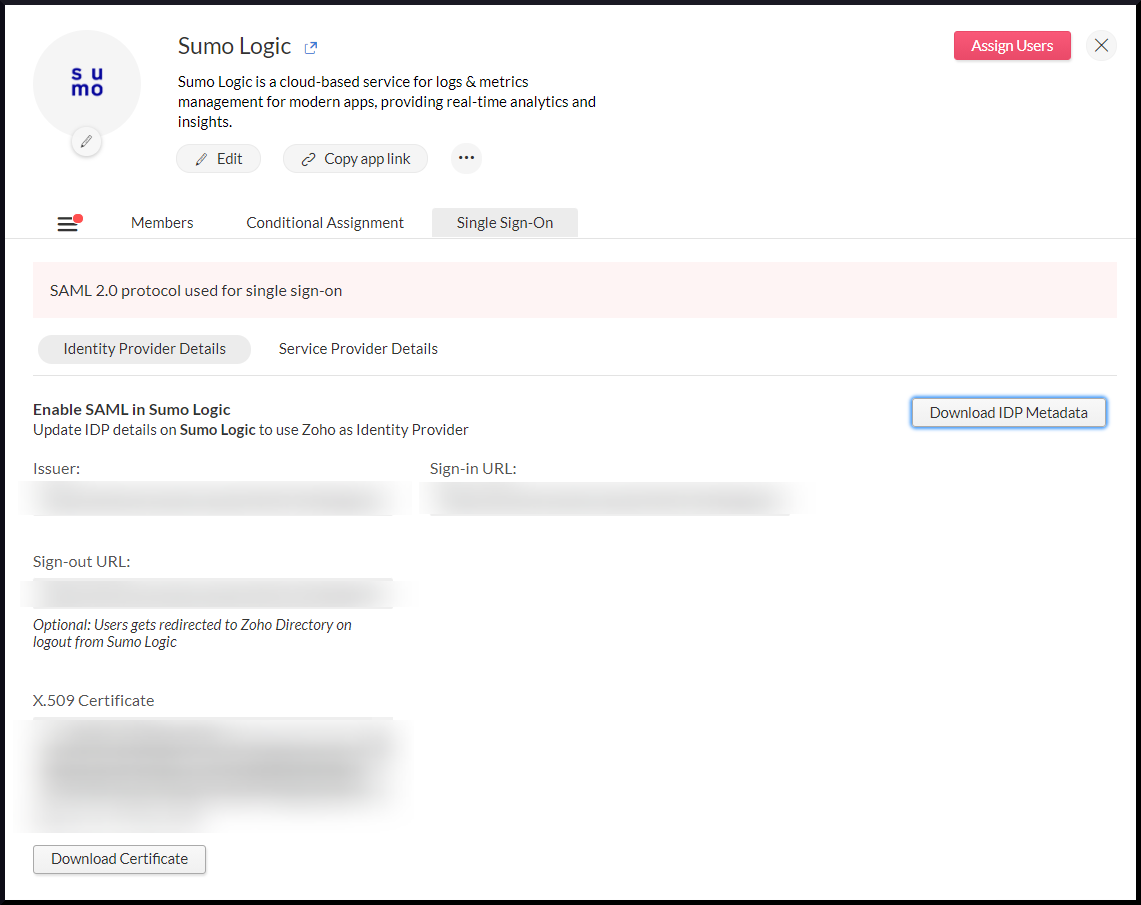Show Identity Provider Details

click(x=145, y=349)
